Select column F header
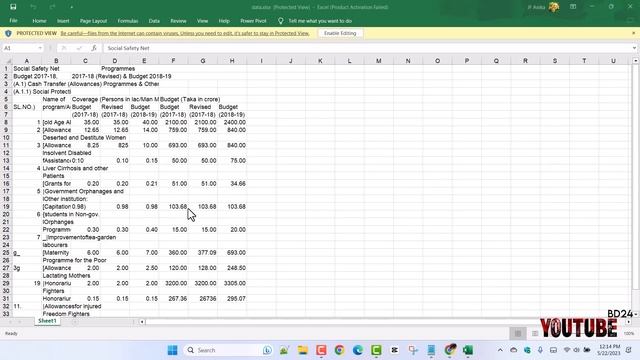 pos(173,61)
